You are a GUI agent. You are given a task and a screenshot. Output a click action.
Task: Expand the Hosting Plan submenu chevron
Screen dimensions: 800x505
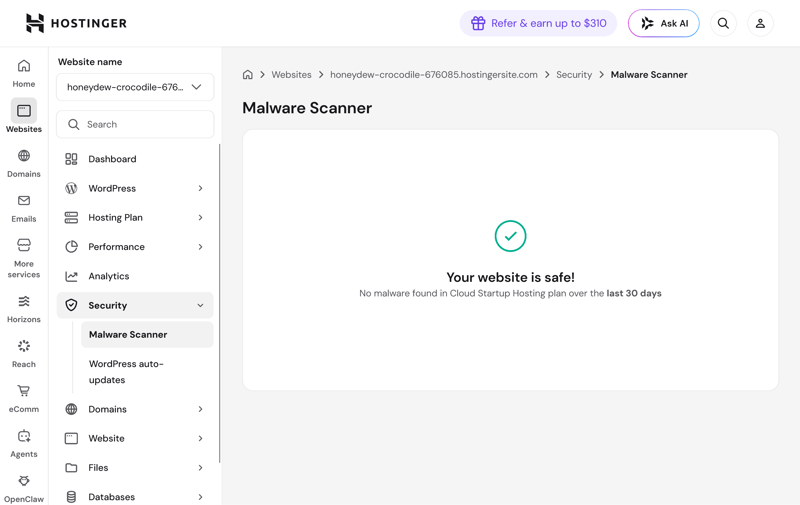point(201,218)
